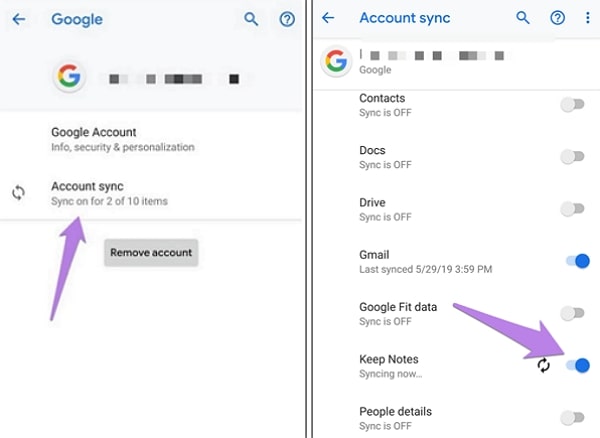The image size is (600, 438).
Task: Disable Gmail sync toggle
Action: tap(578, 261)
